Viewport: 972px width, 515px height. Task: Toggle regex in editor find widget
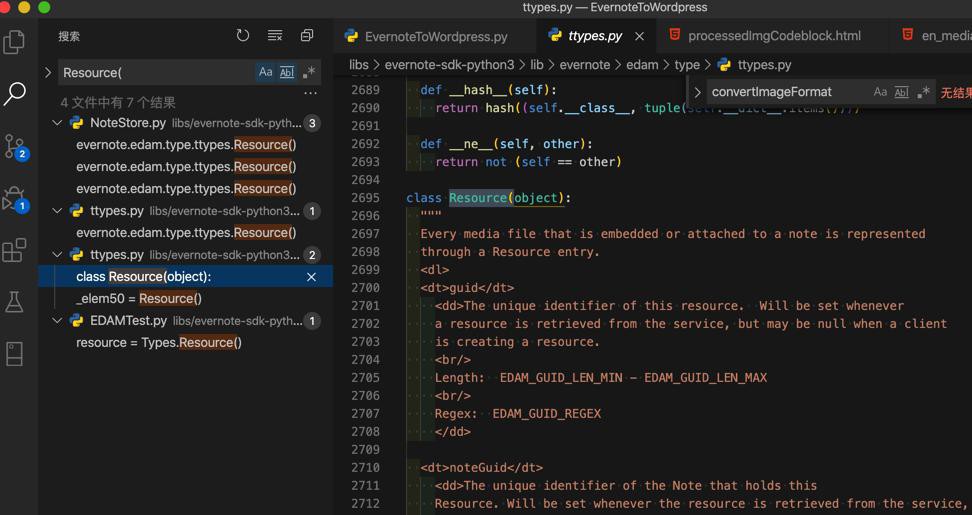[923, 92]
